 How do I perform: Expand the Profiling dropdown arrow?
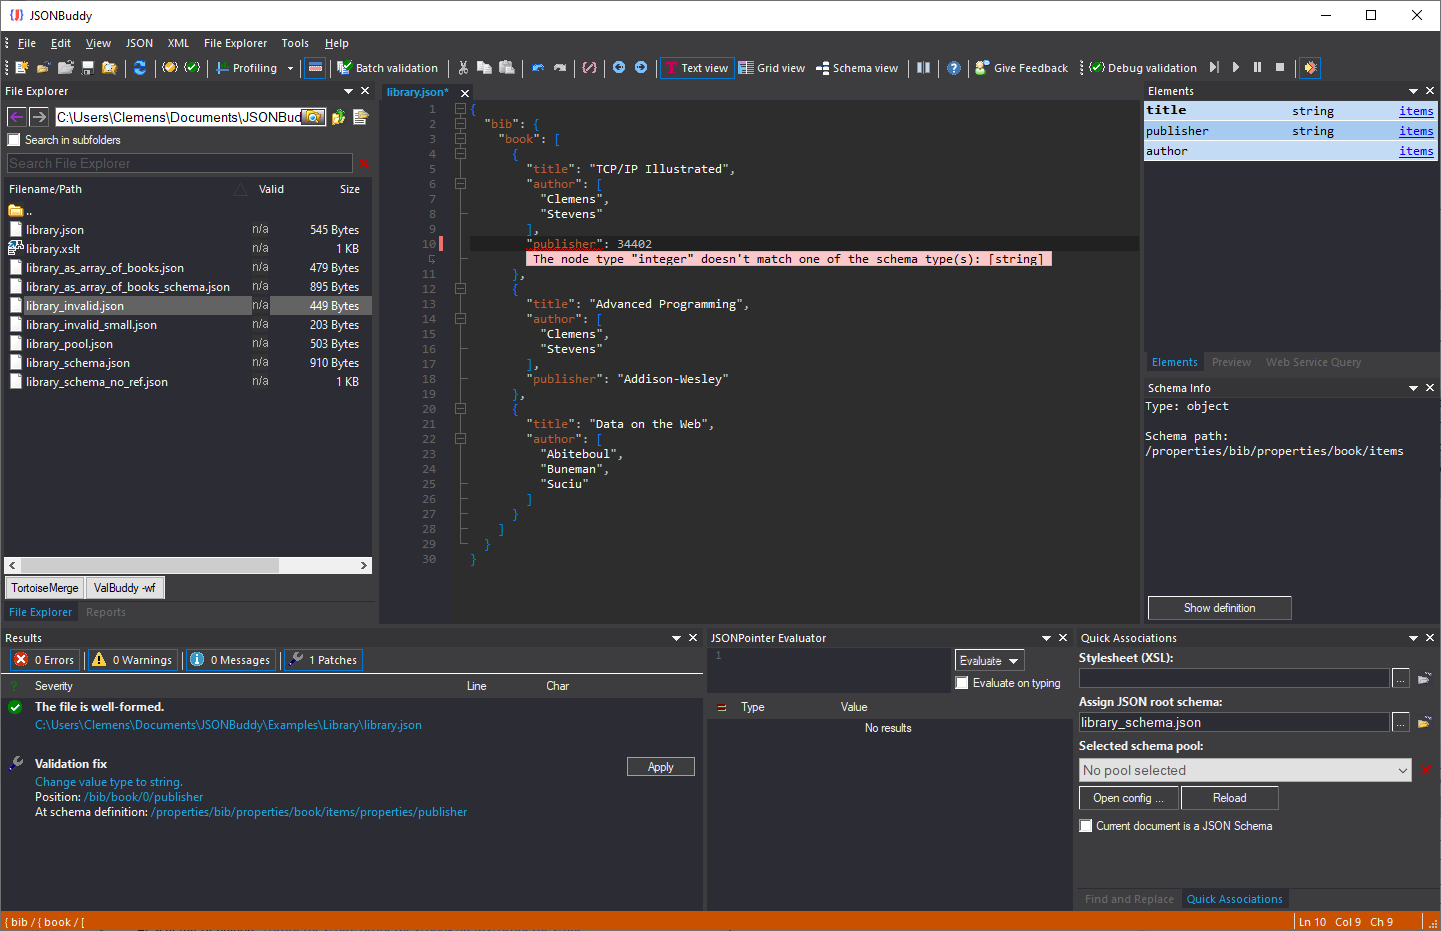(x=291, y=68)
